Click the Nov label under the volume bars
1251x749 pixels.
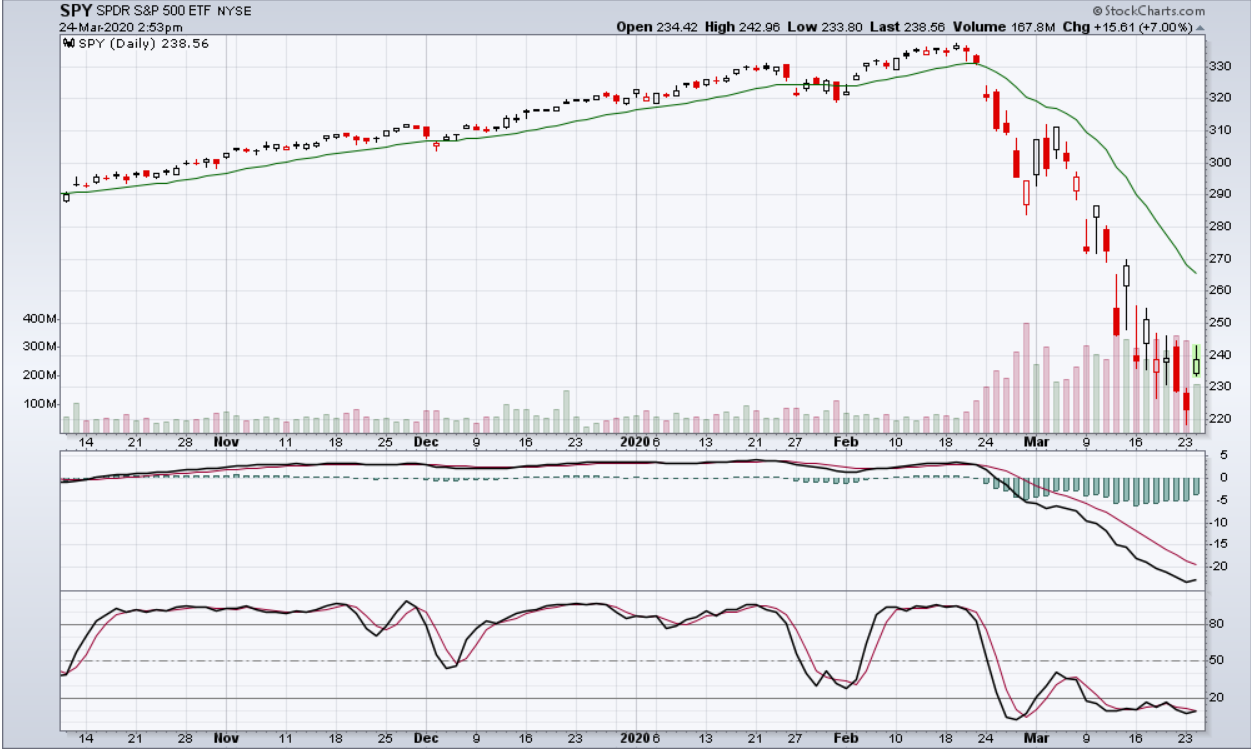[x=228, y=441]
